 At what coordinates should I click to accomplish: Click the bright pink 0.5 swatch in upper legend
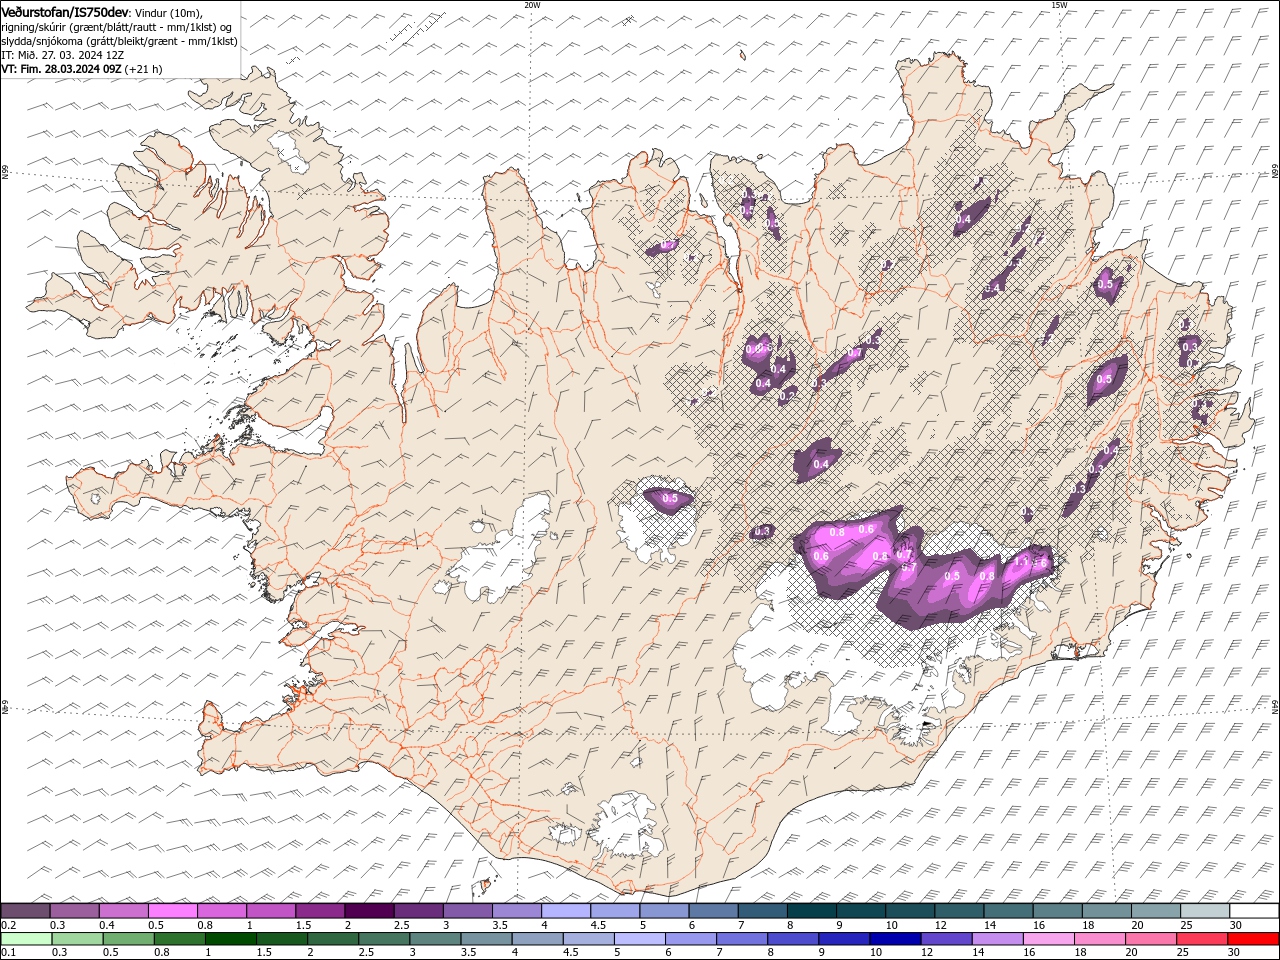click(173, 911)
